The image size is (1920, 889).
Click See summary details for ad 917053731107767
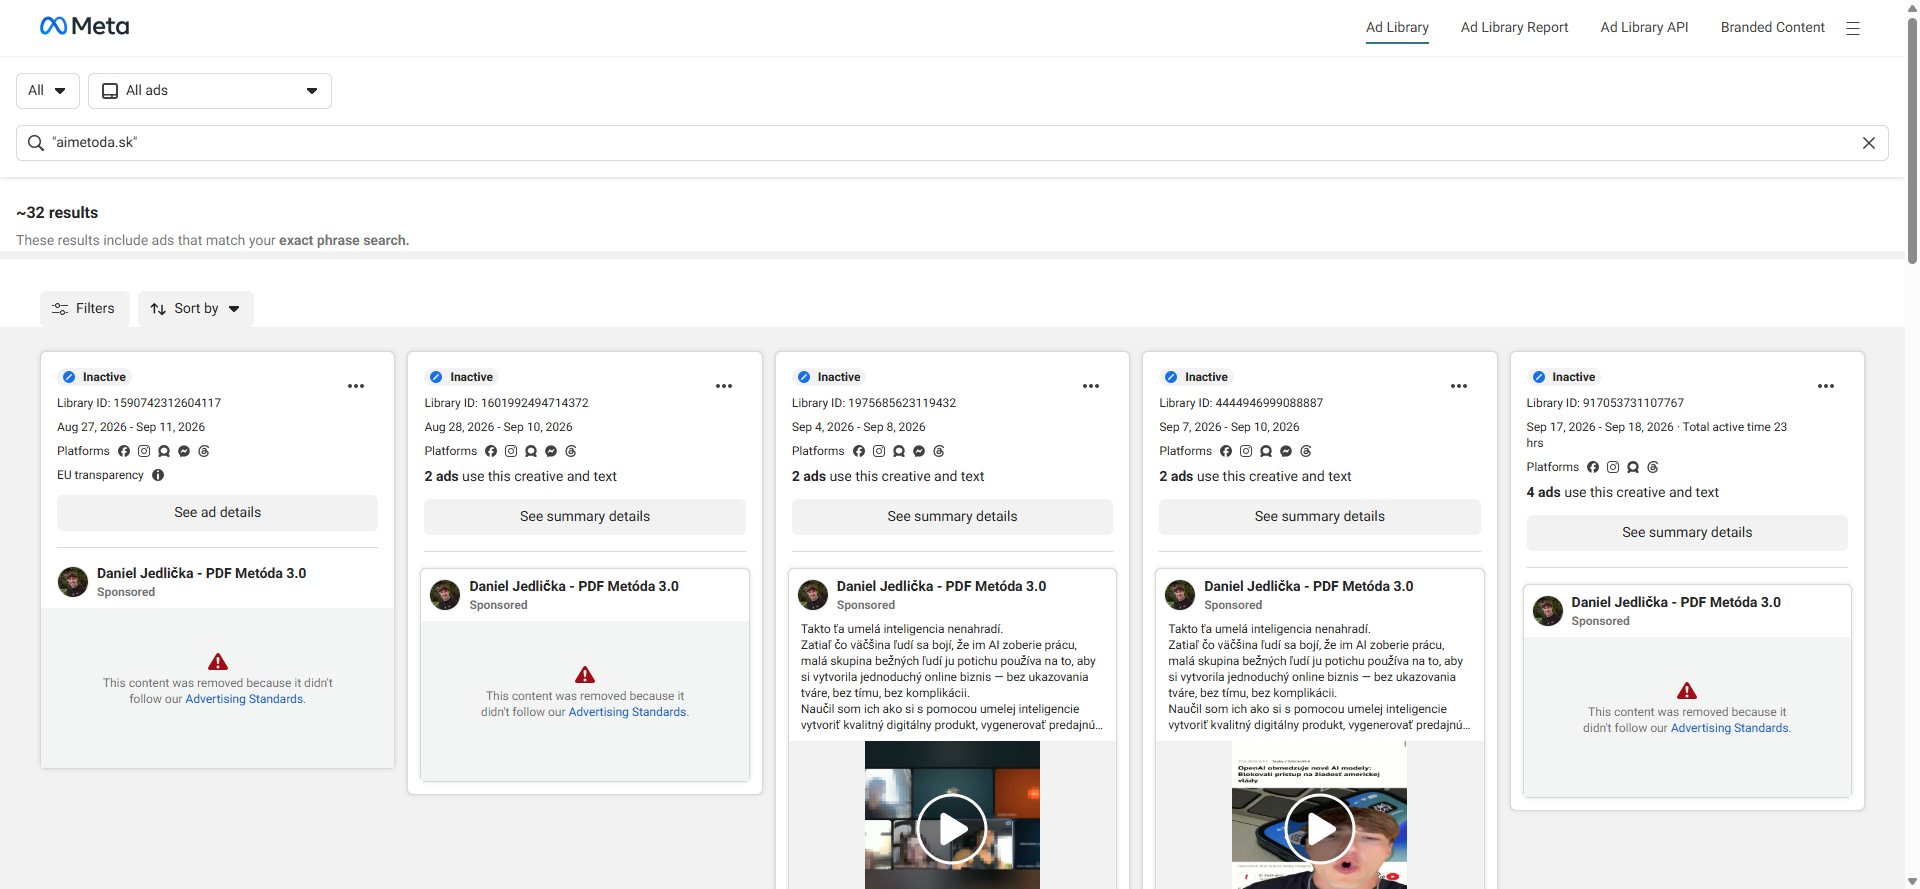pyautogui.click(x=1687, y=533)
